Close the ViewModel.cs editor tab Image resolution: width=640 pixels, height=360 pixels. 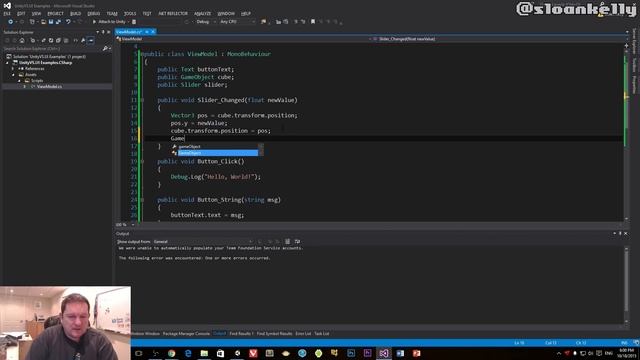pyautogui.click(x=153, y=31)
